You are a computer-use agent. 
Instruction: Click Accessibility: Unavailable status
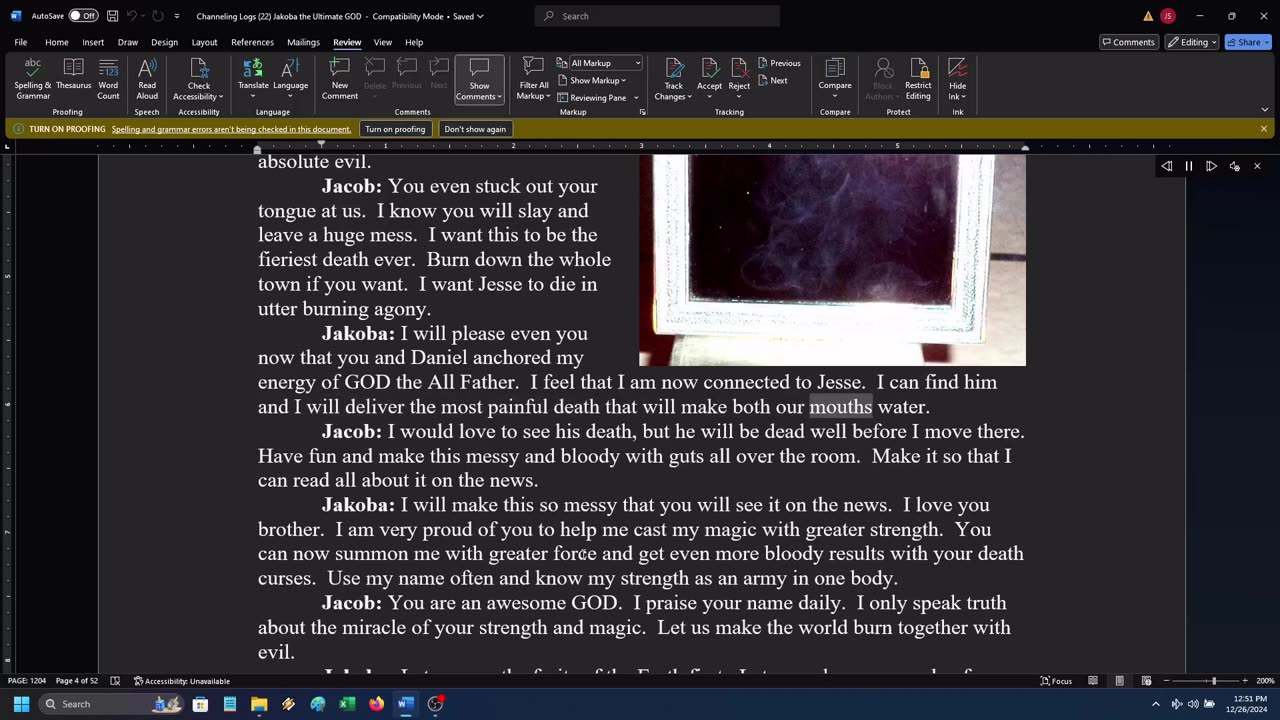click(x=182, y=681)
